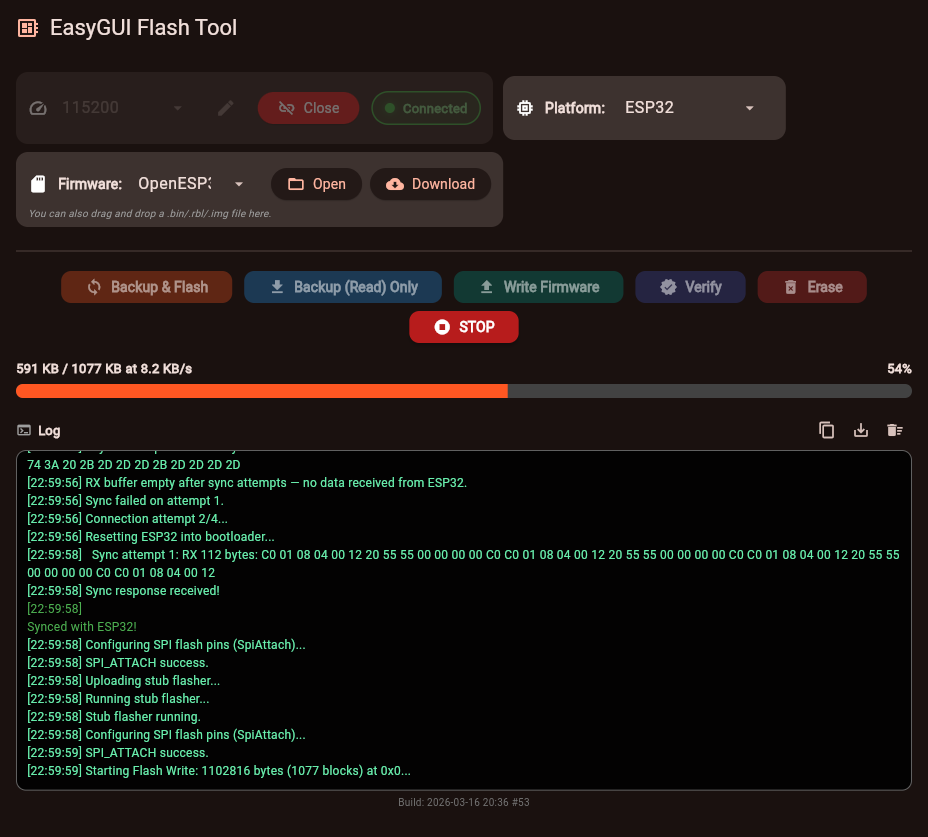928x837 pixels.
Task: Open the 115200 baud rate dropdown
Action: [123, 108]
